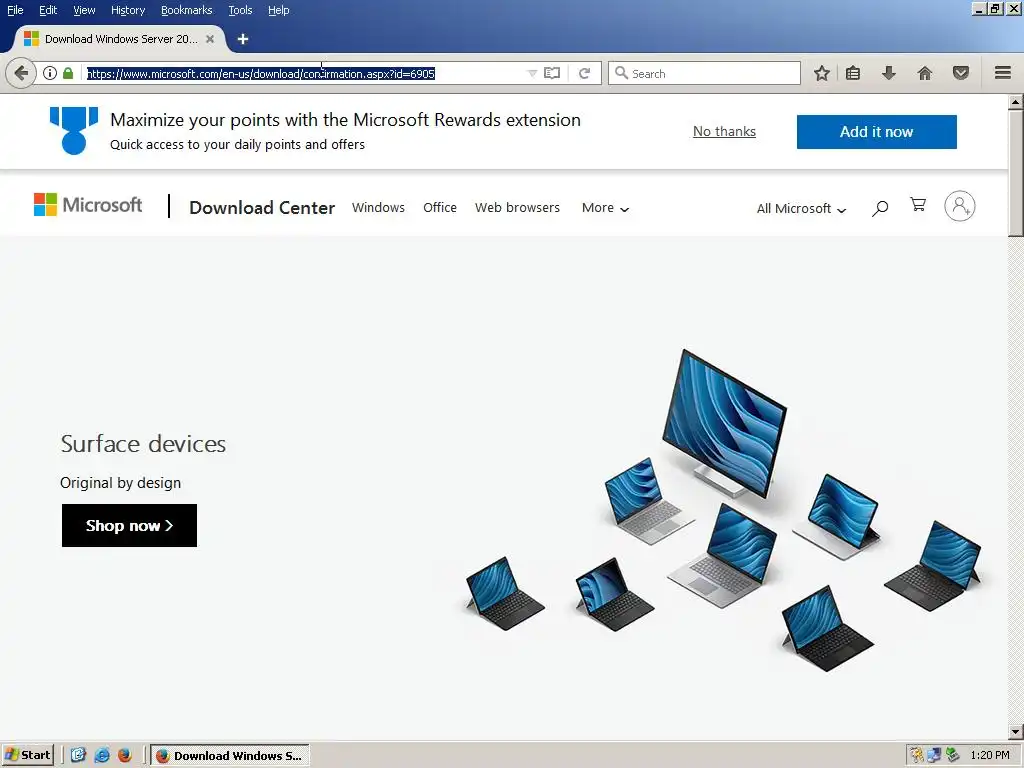
Task: Focus the Firefox Search input field
Action: pyautogui.click(x=704, y=73)
